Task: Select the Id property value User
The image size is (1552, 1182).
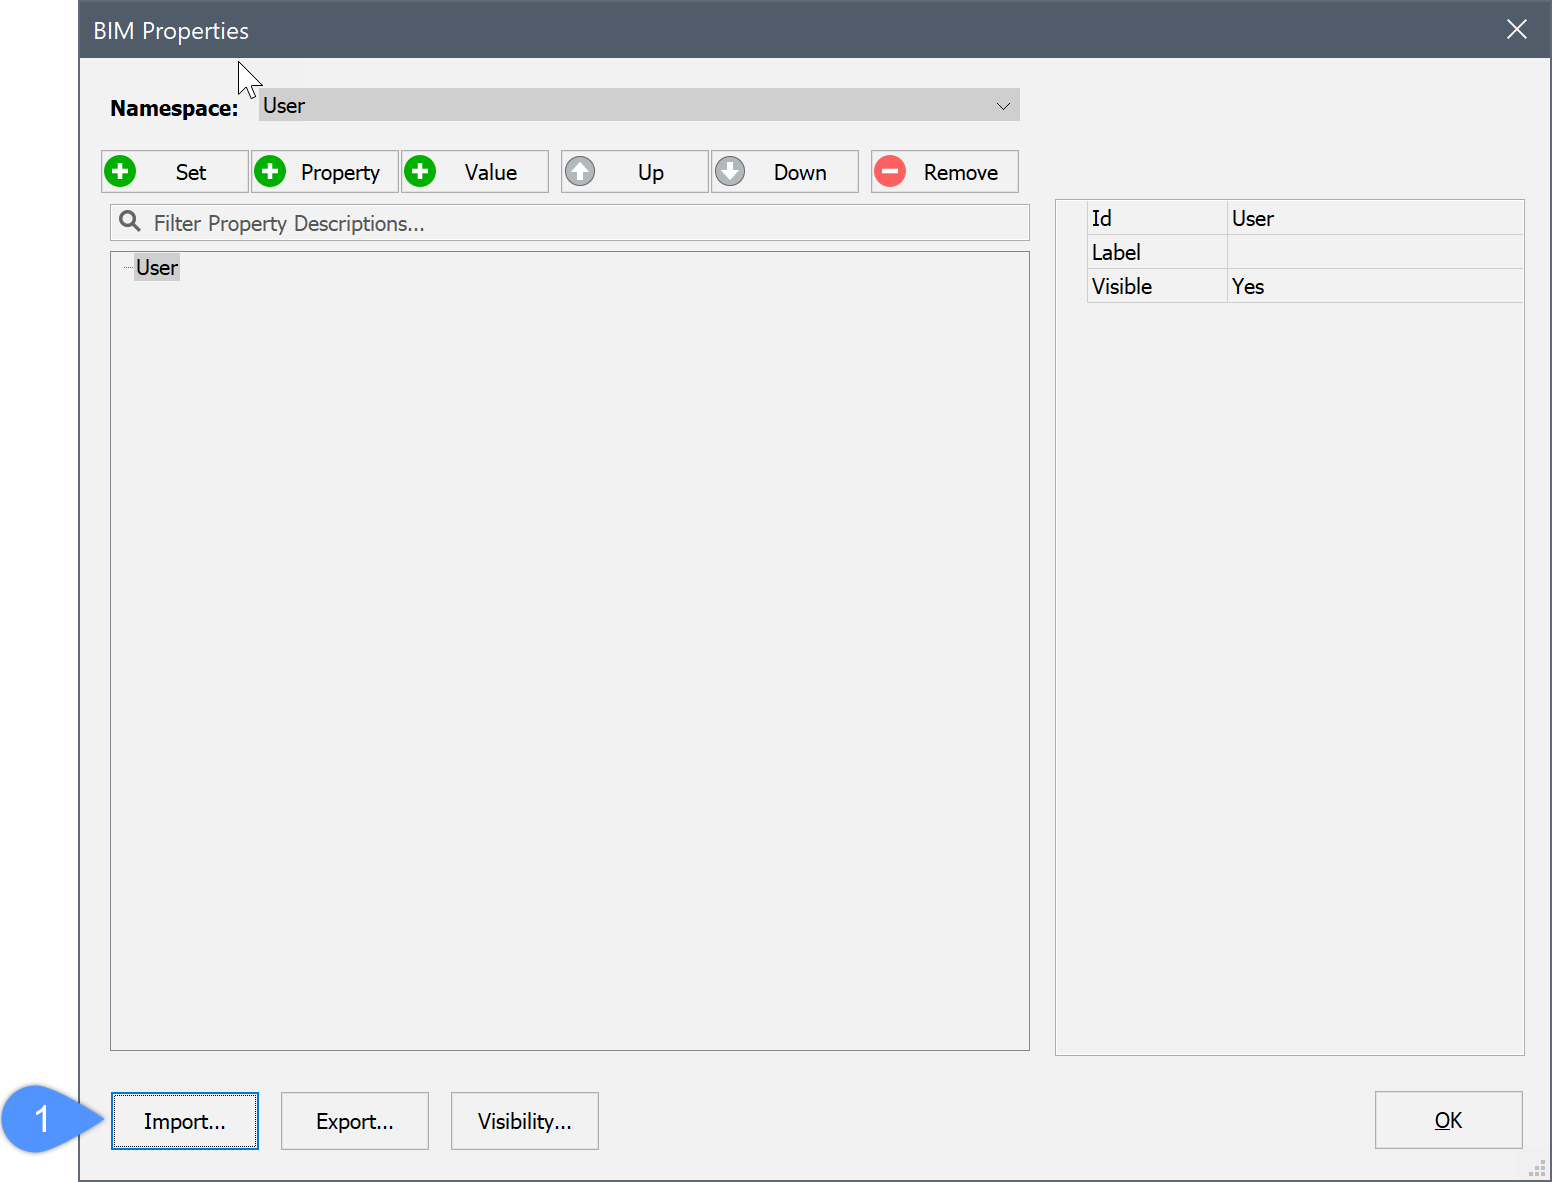Action: click(x=1374, y=218)
